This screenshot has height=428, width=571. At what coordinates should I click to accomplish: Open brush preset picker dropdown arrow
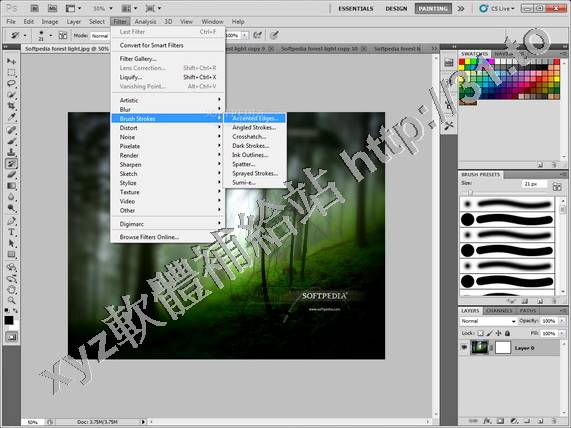[x=51, y=36]
